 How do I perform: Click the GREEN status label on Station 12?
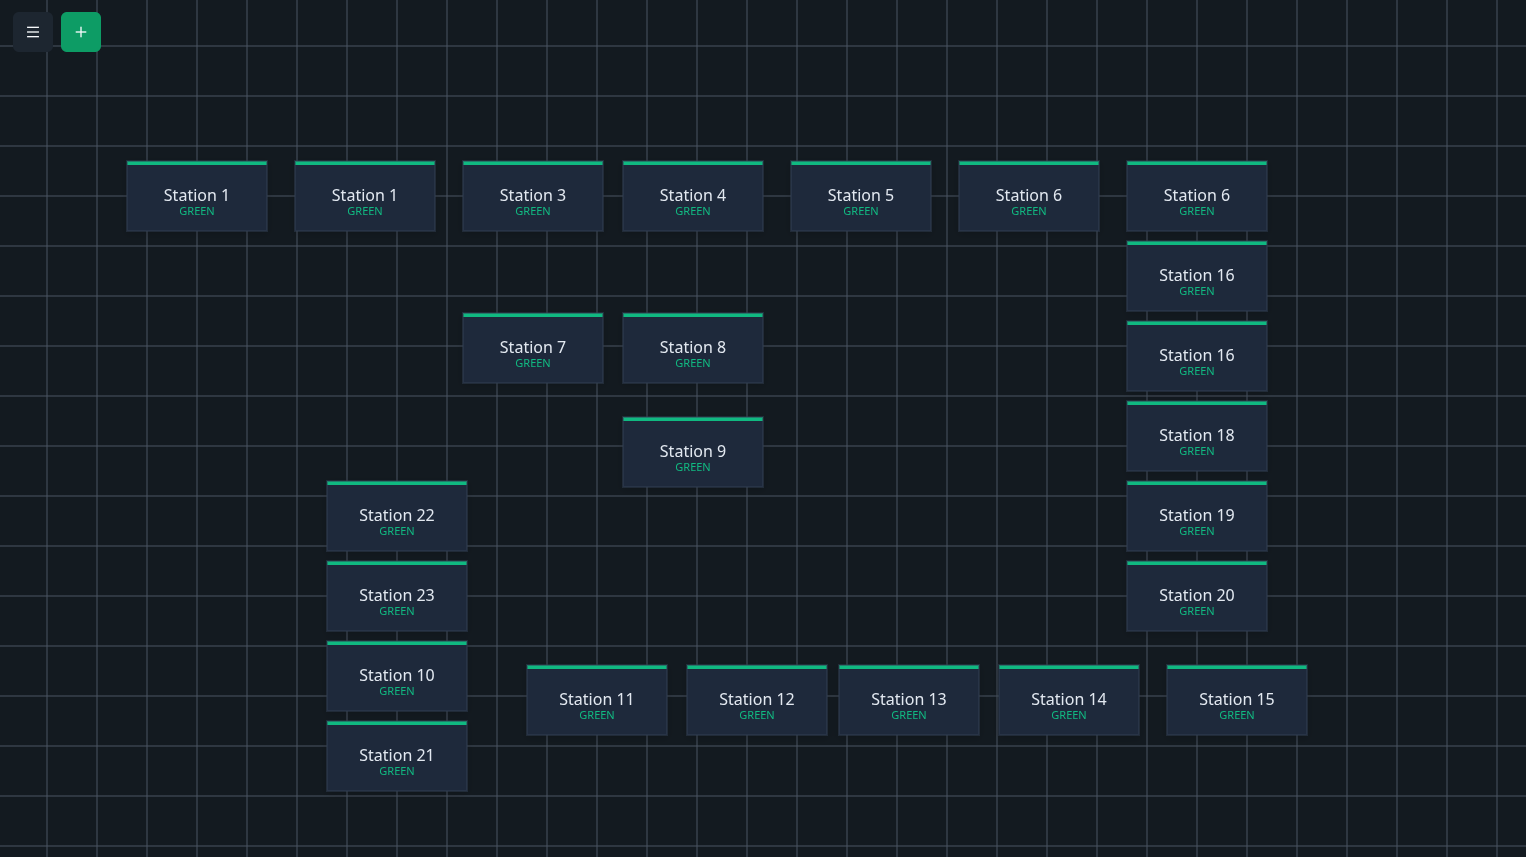(756, 715)
